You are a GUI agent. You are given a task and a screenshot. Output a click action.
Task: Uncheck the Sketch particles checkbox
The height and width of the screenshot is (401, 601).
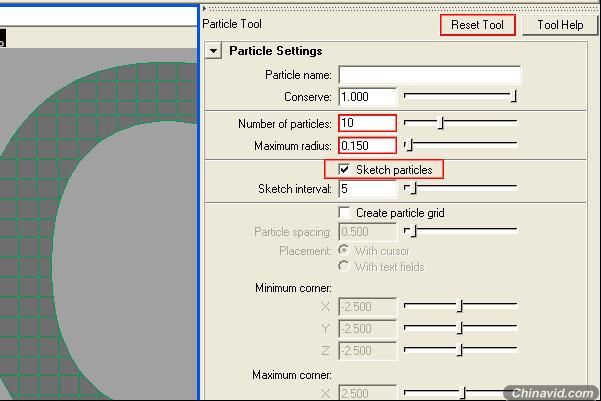click(x=345, y=170)
